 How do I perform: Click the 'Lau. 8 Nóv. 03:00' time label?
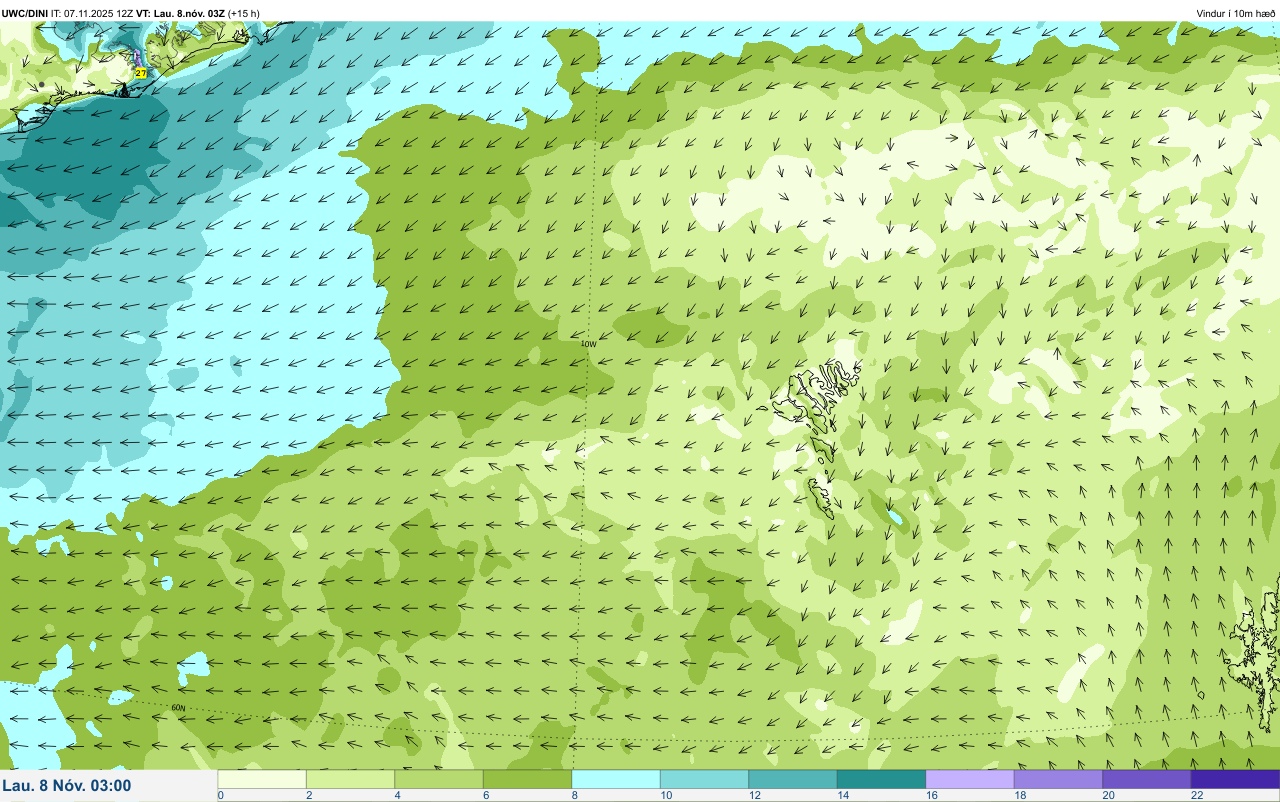[67, 786]
